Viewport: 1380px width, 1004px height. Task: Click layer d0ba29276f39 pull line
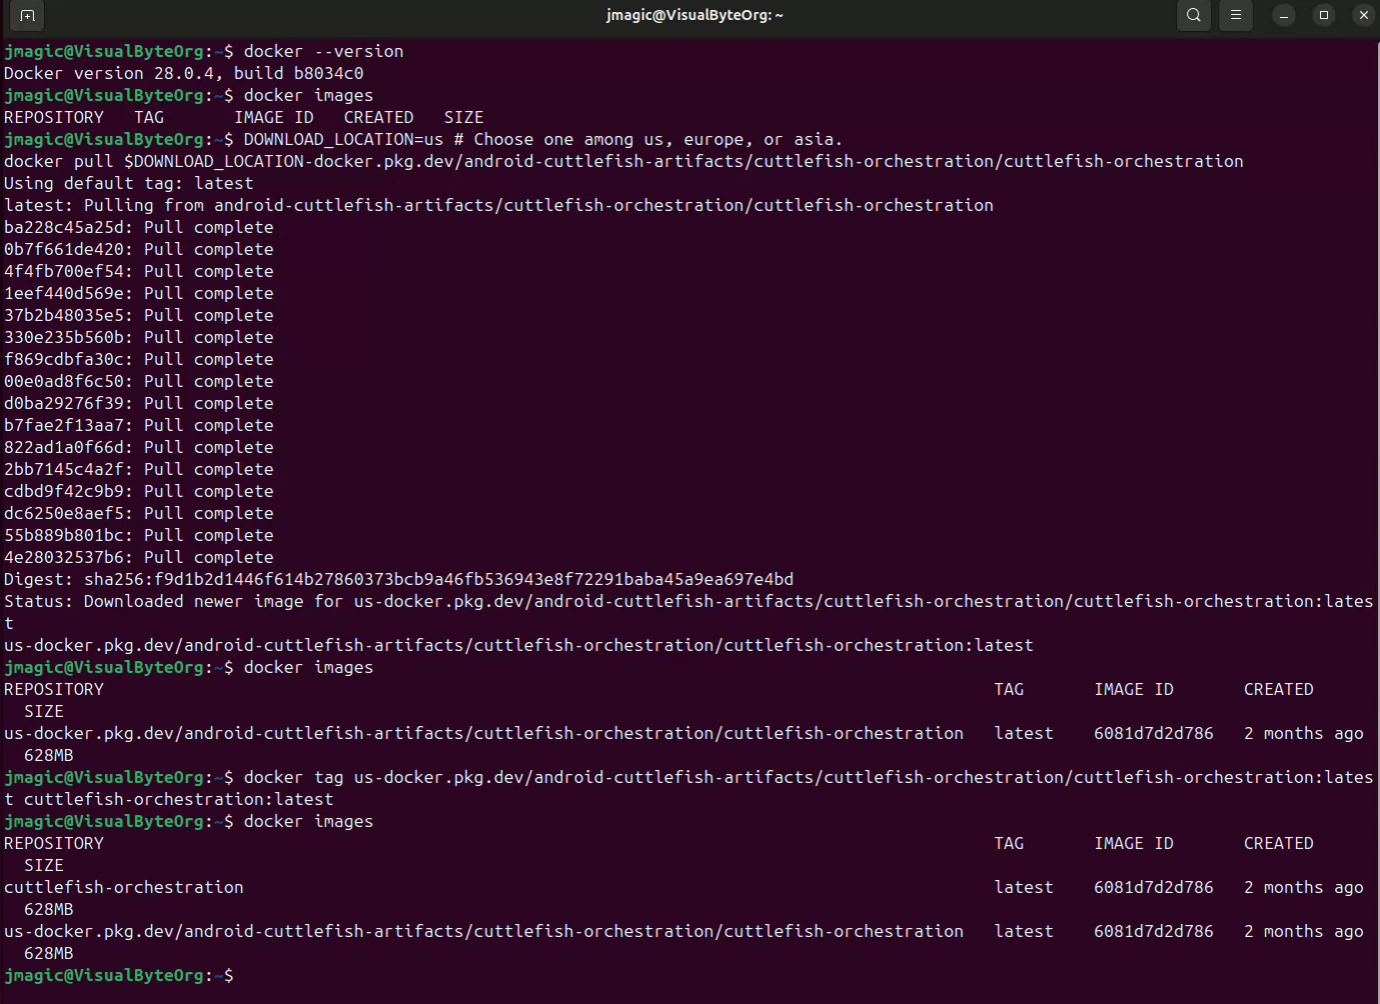tap(139, 403)
